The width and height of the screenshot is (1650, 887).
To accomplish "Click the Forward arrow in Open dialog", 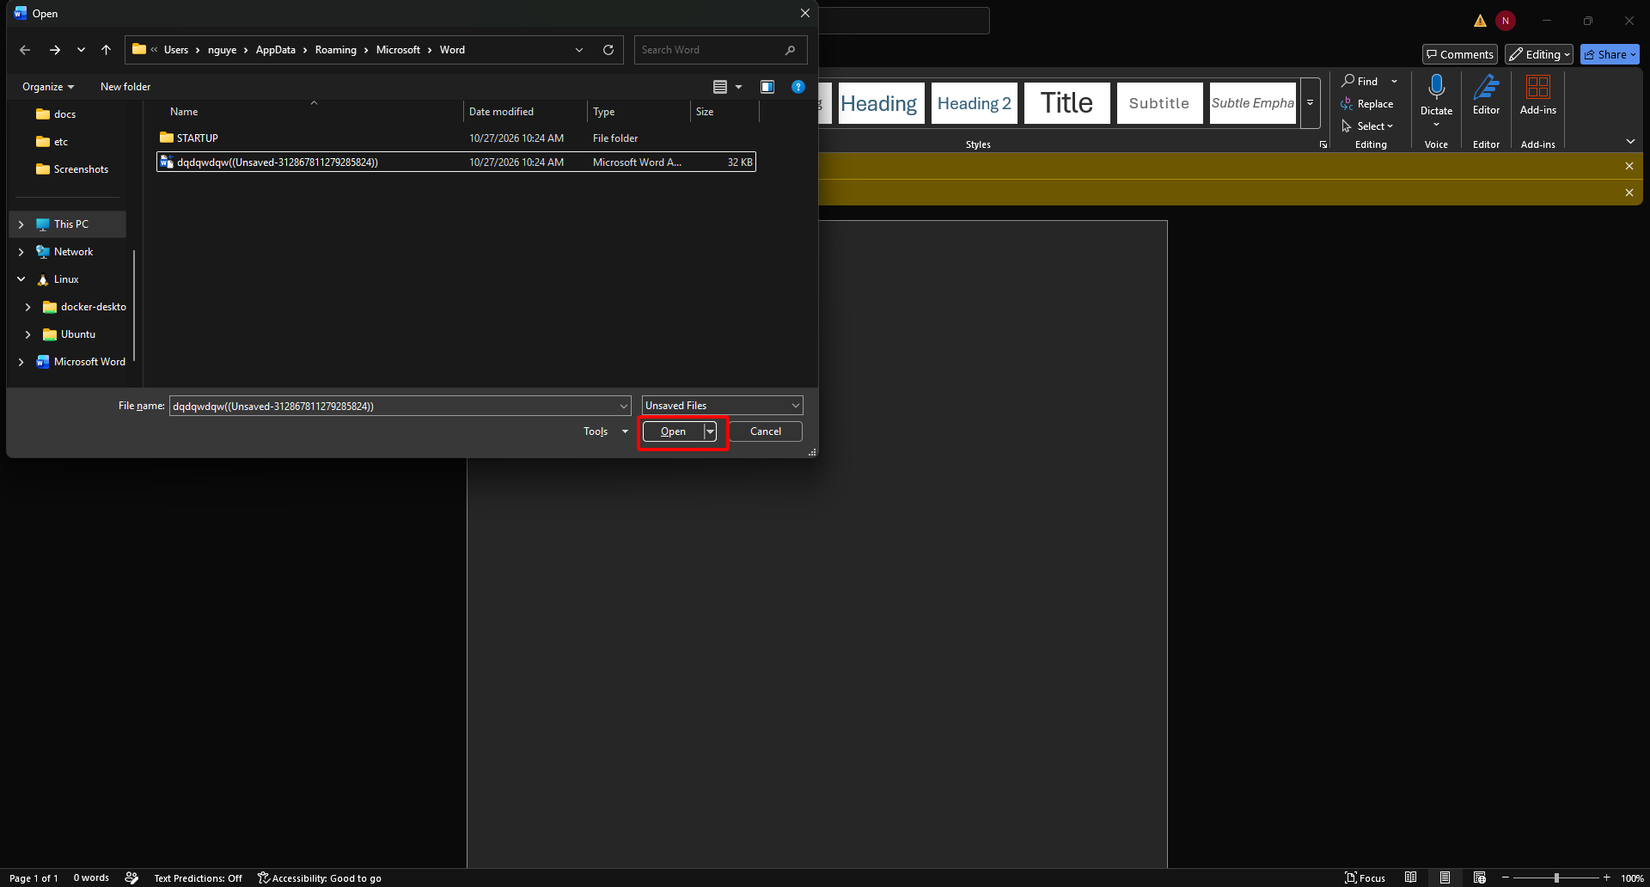I will [x=55, y=50].
